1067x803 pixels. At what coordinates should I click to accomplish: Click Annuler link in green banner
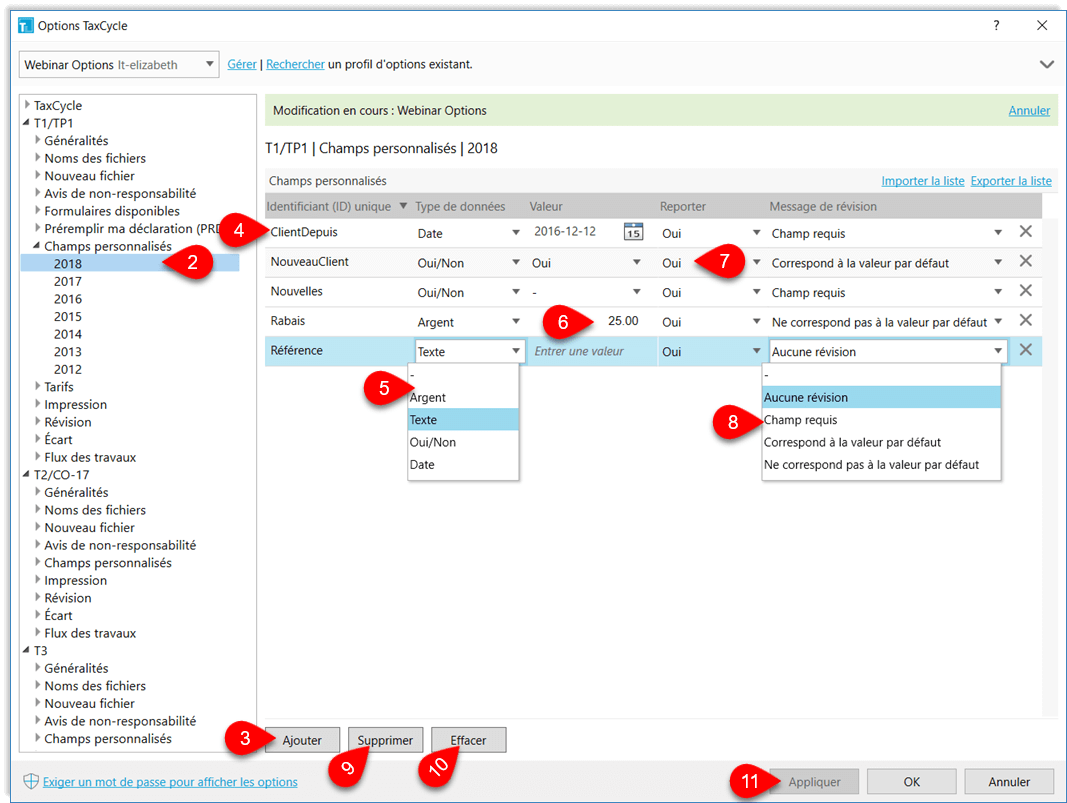pyautogui.click(x=1029, y=110)
